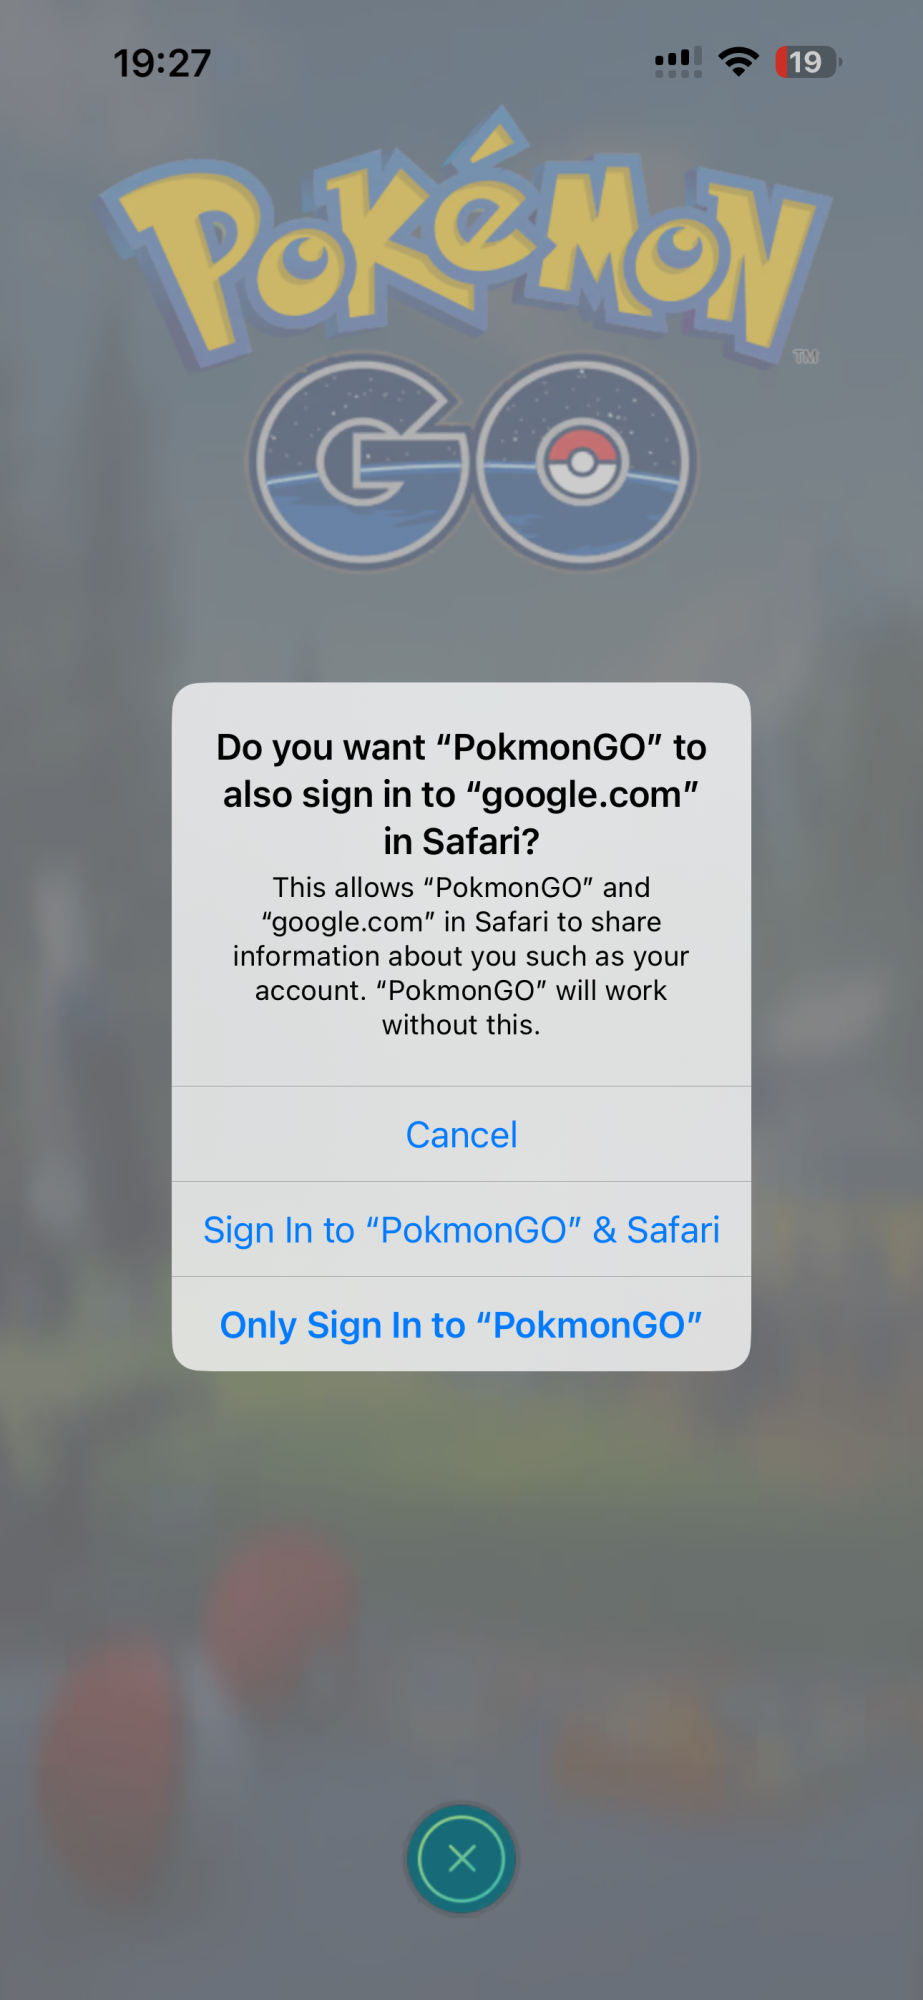Tap the red Poké Ball inside GO logo
The height and width of the screenshot is (2000, 923).
[x=582, y=464]
